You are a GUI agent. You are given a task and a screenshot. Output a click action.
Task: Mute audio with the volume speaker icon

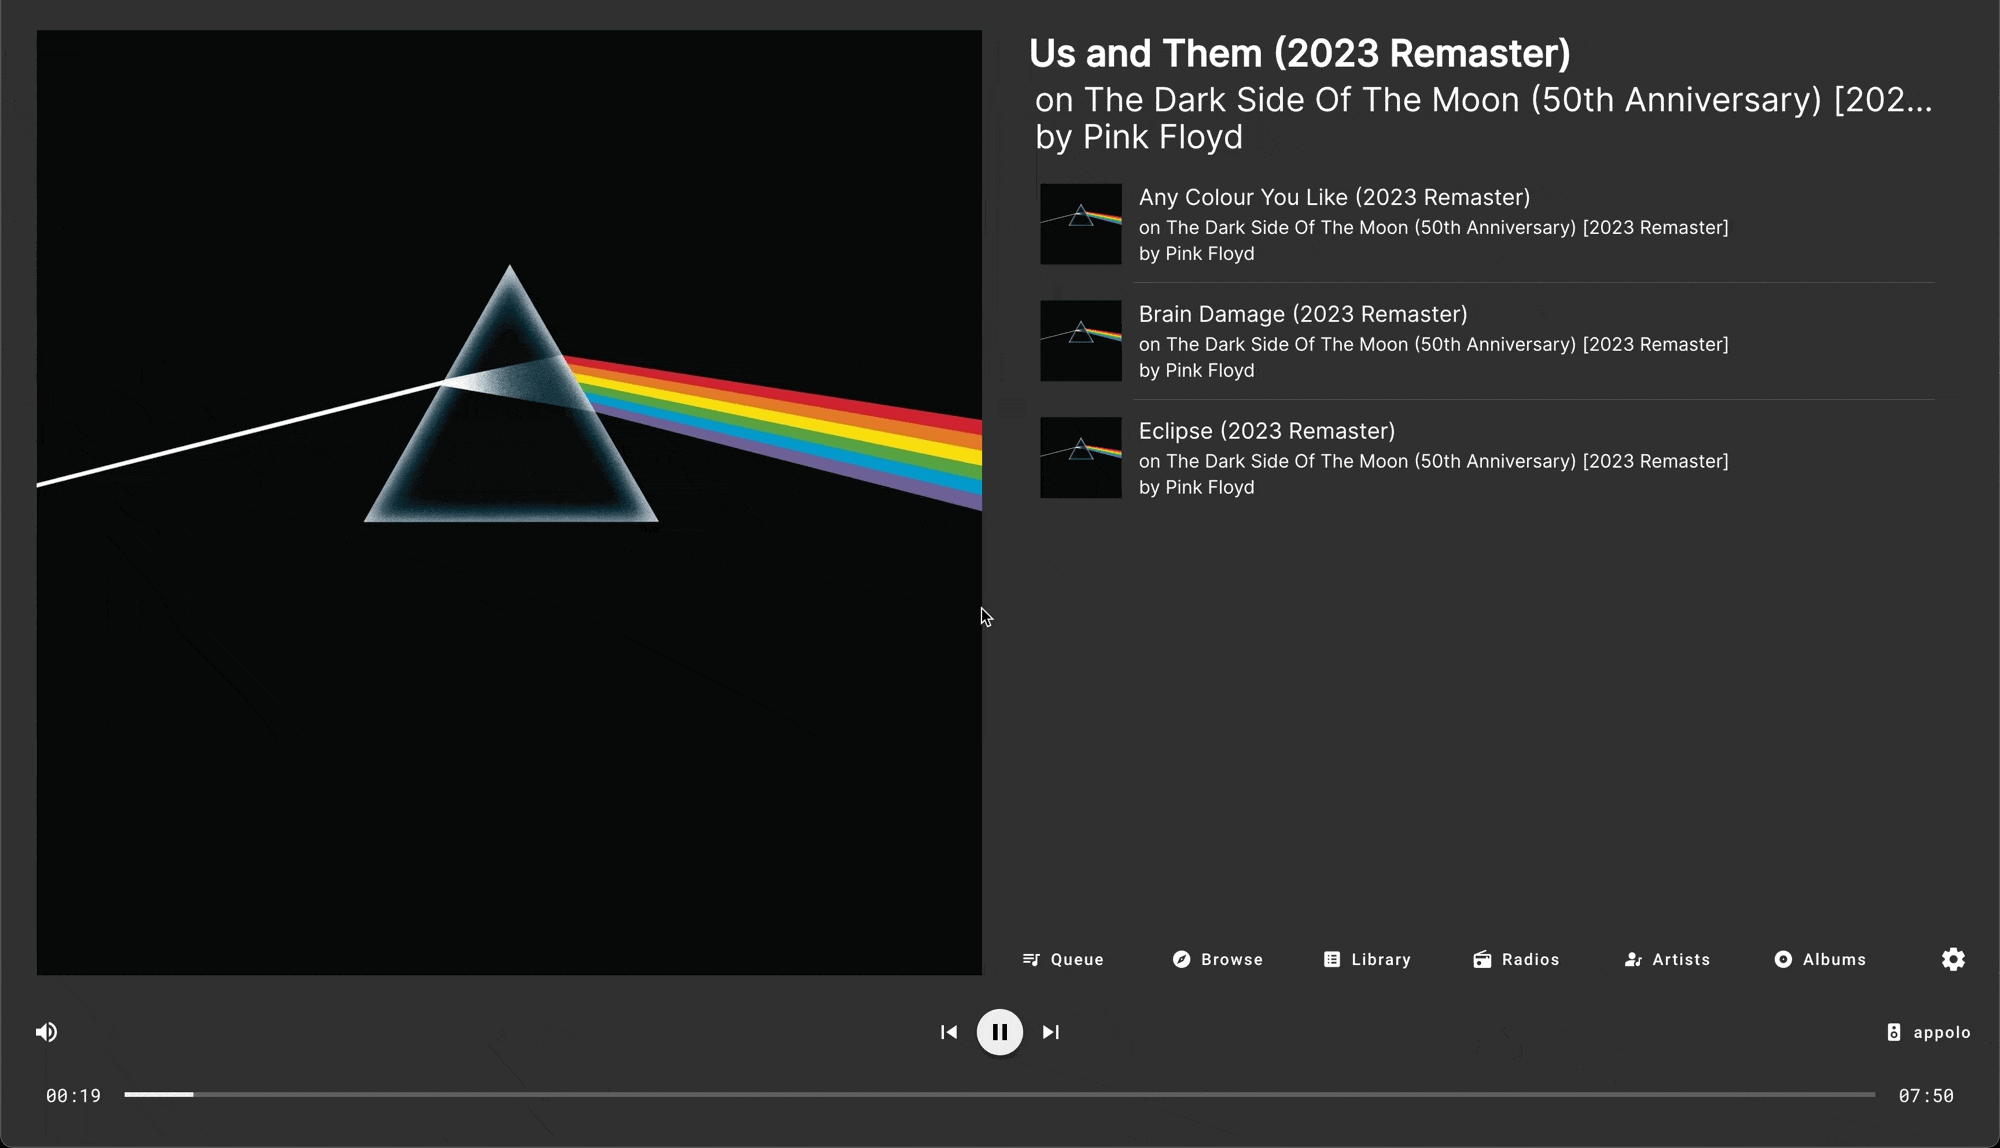46,1032
